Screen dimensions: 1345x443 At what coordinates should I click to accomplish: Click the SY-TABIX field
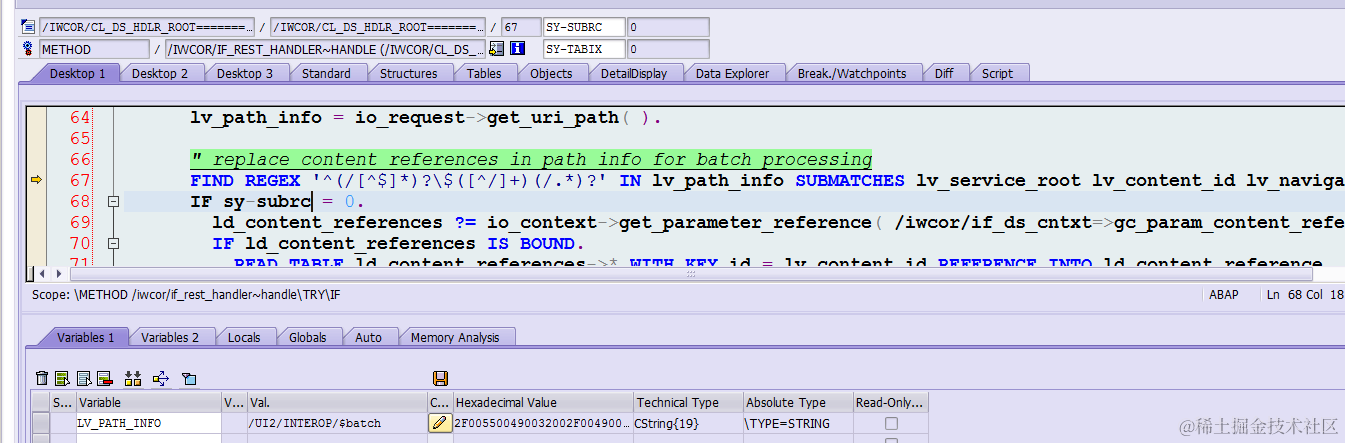[584, 49]
